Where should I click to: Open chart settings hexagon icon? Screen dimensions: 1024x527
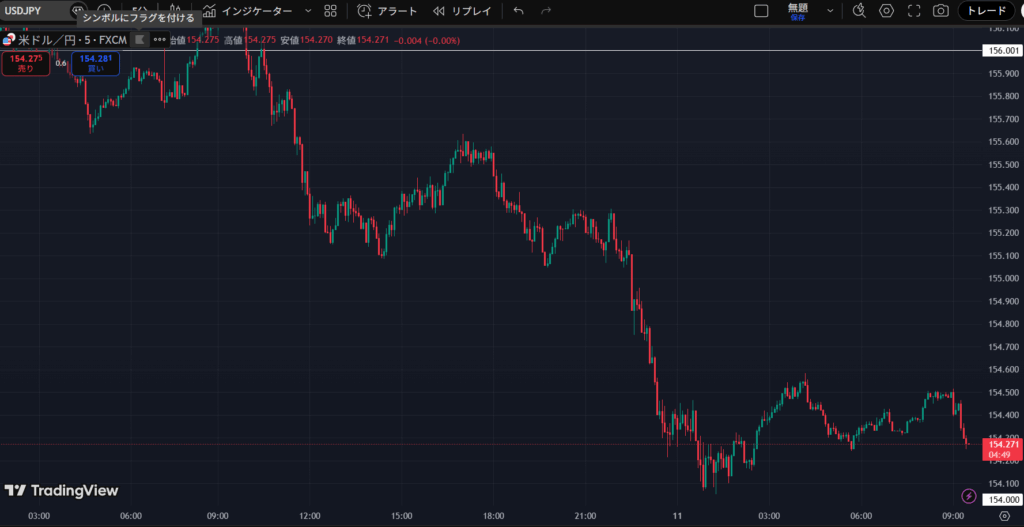tap(886, 11)
